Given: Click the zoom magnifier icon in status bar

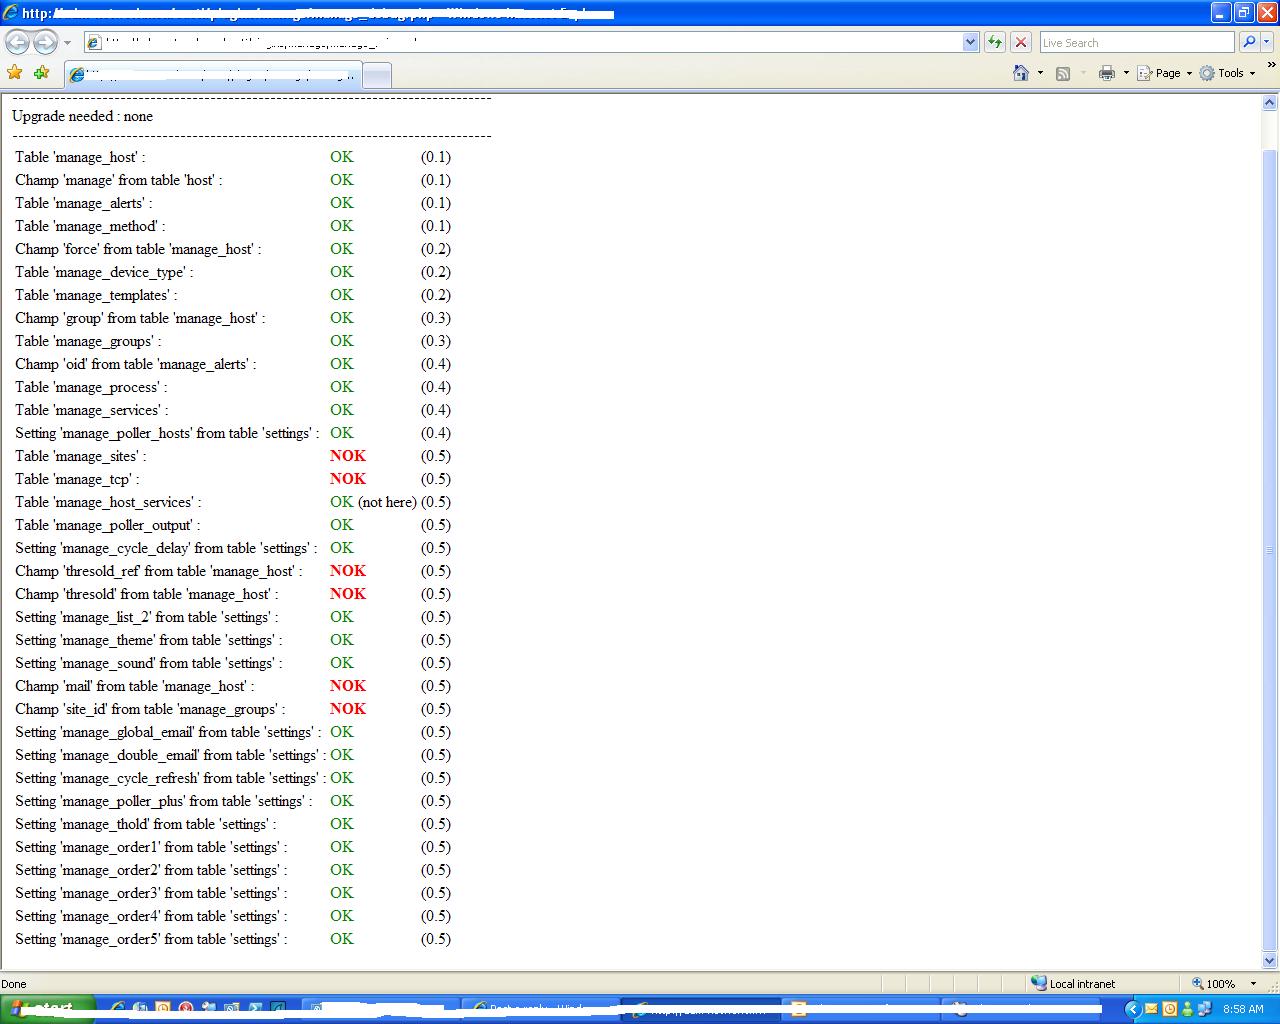Looking at the screenshot, I should 1197,983.
